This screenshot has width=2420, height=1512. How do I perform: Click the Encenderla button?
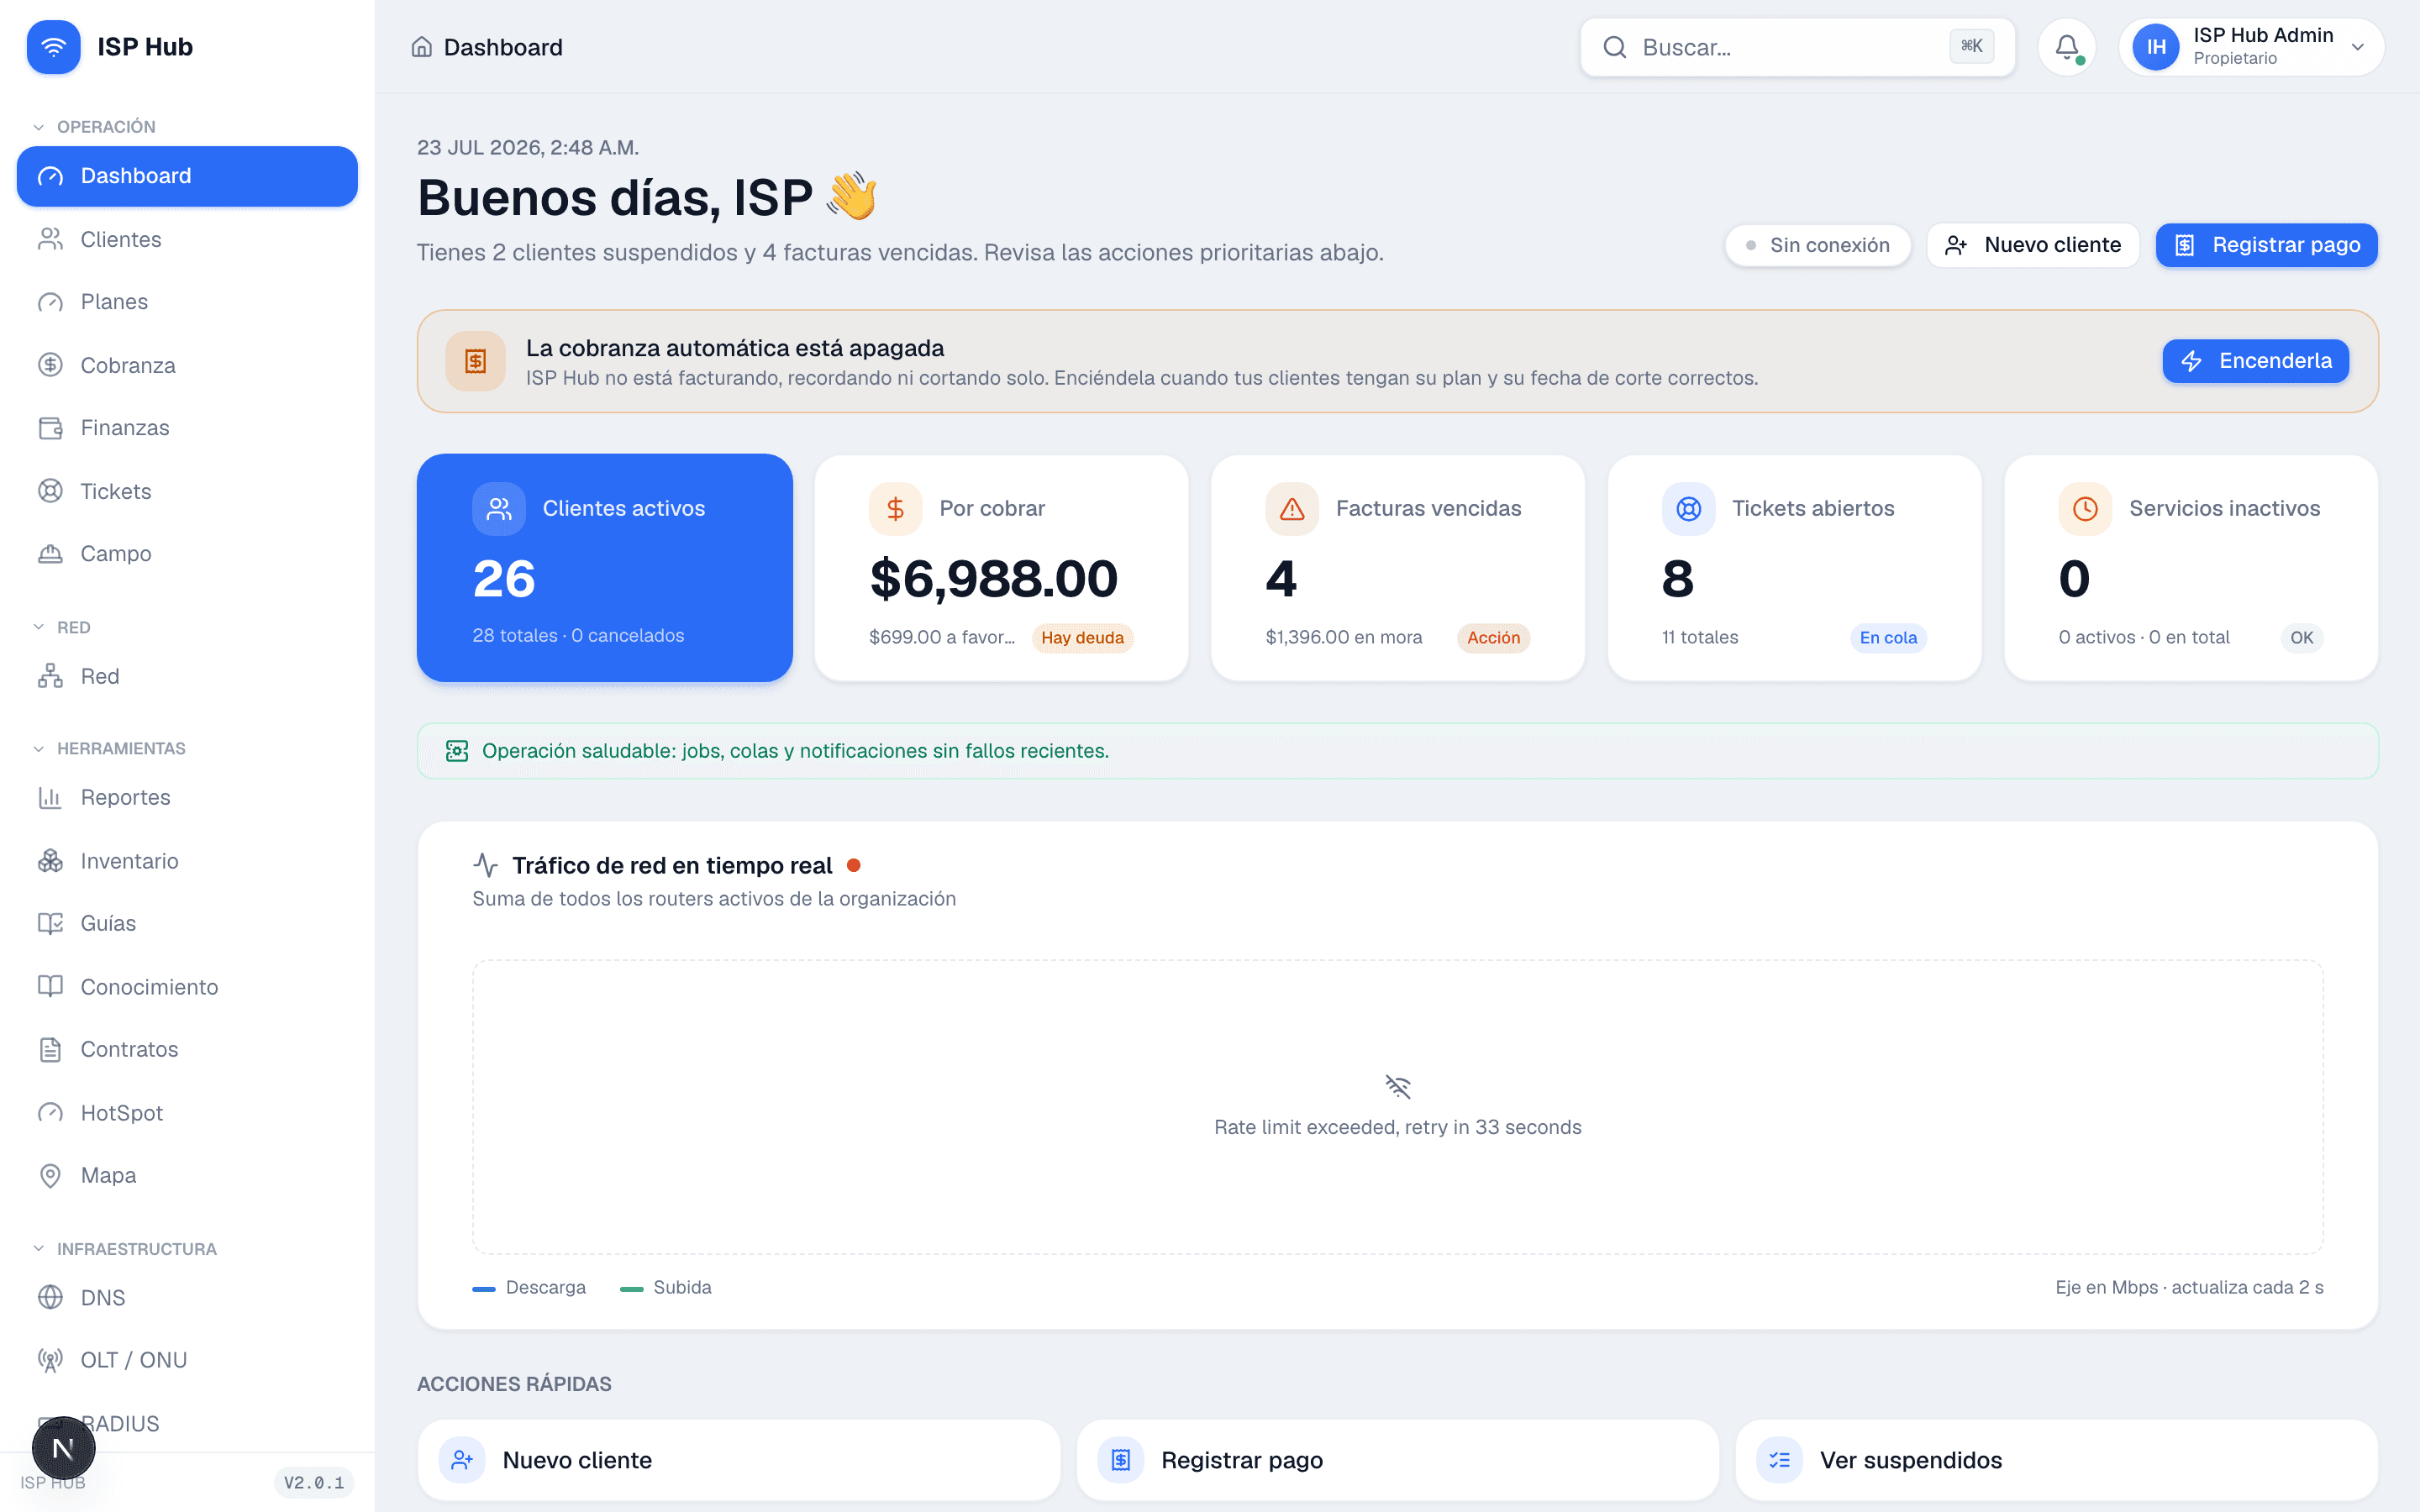pyautogui.click(x=2255, y=361)
